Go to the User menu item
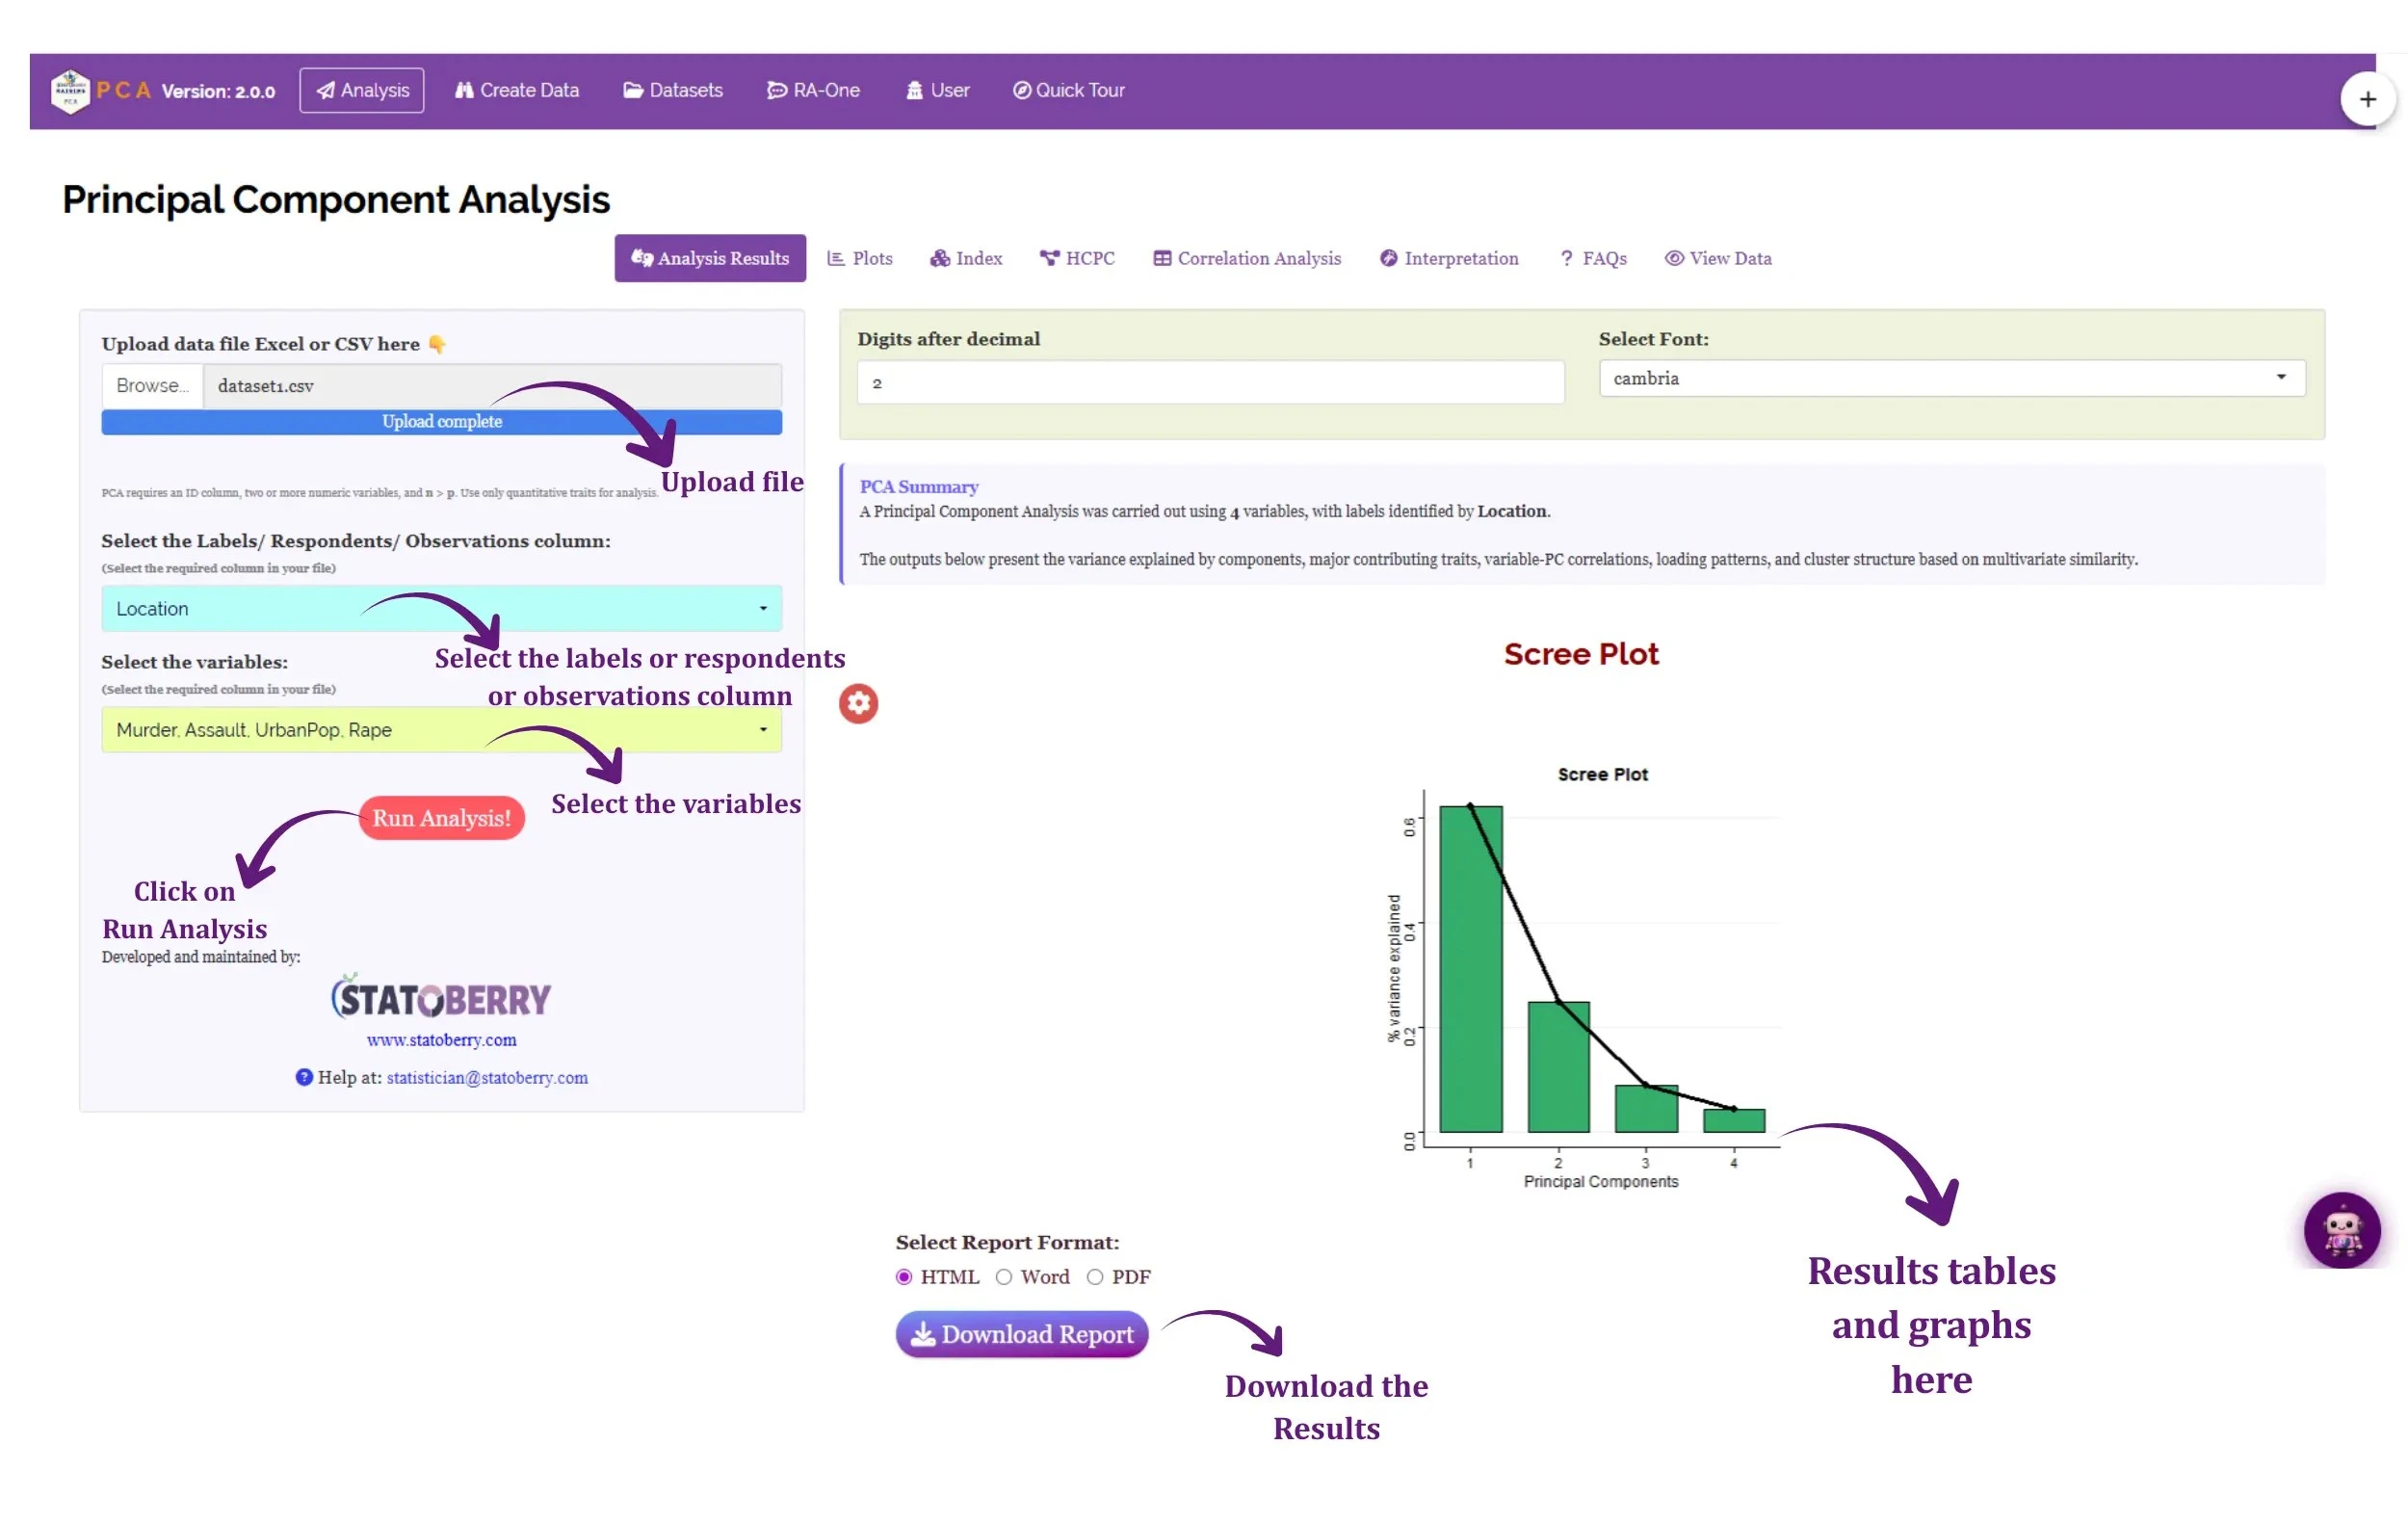This screenshot has height=1523, width=2408. tap(937, 90)
